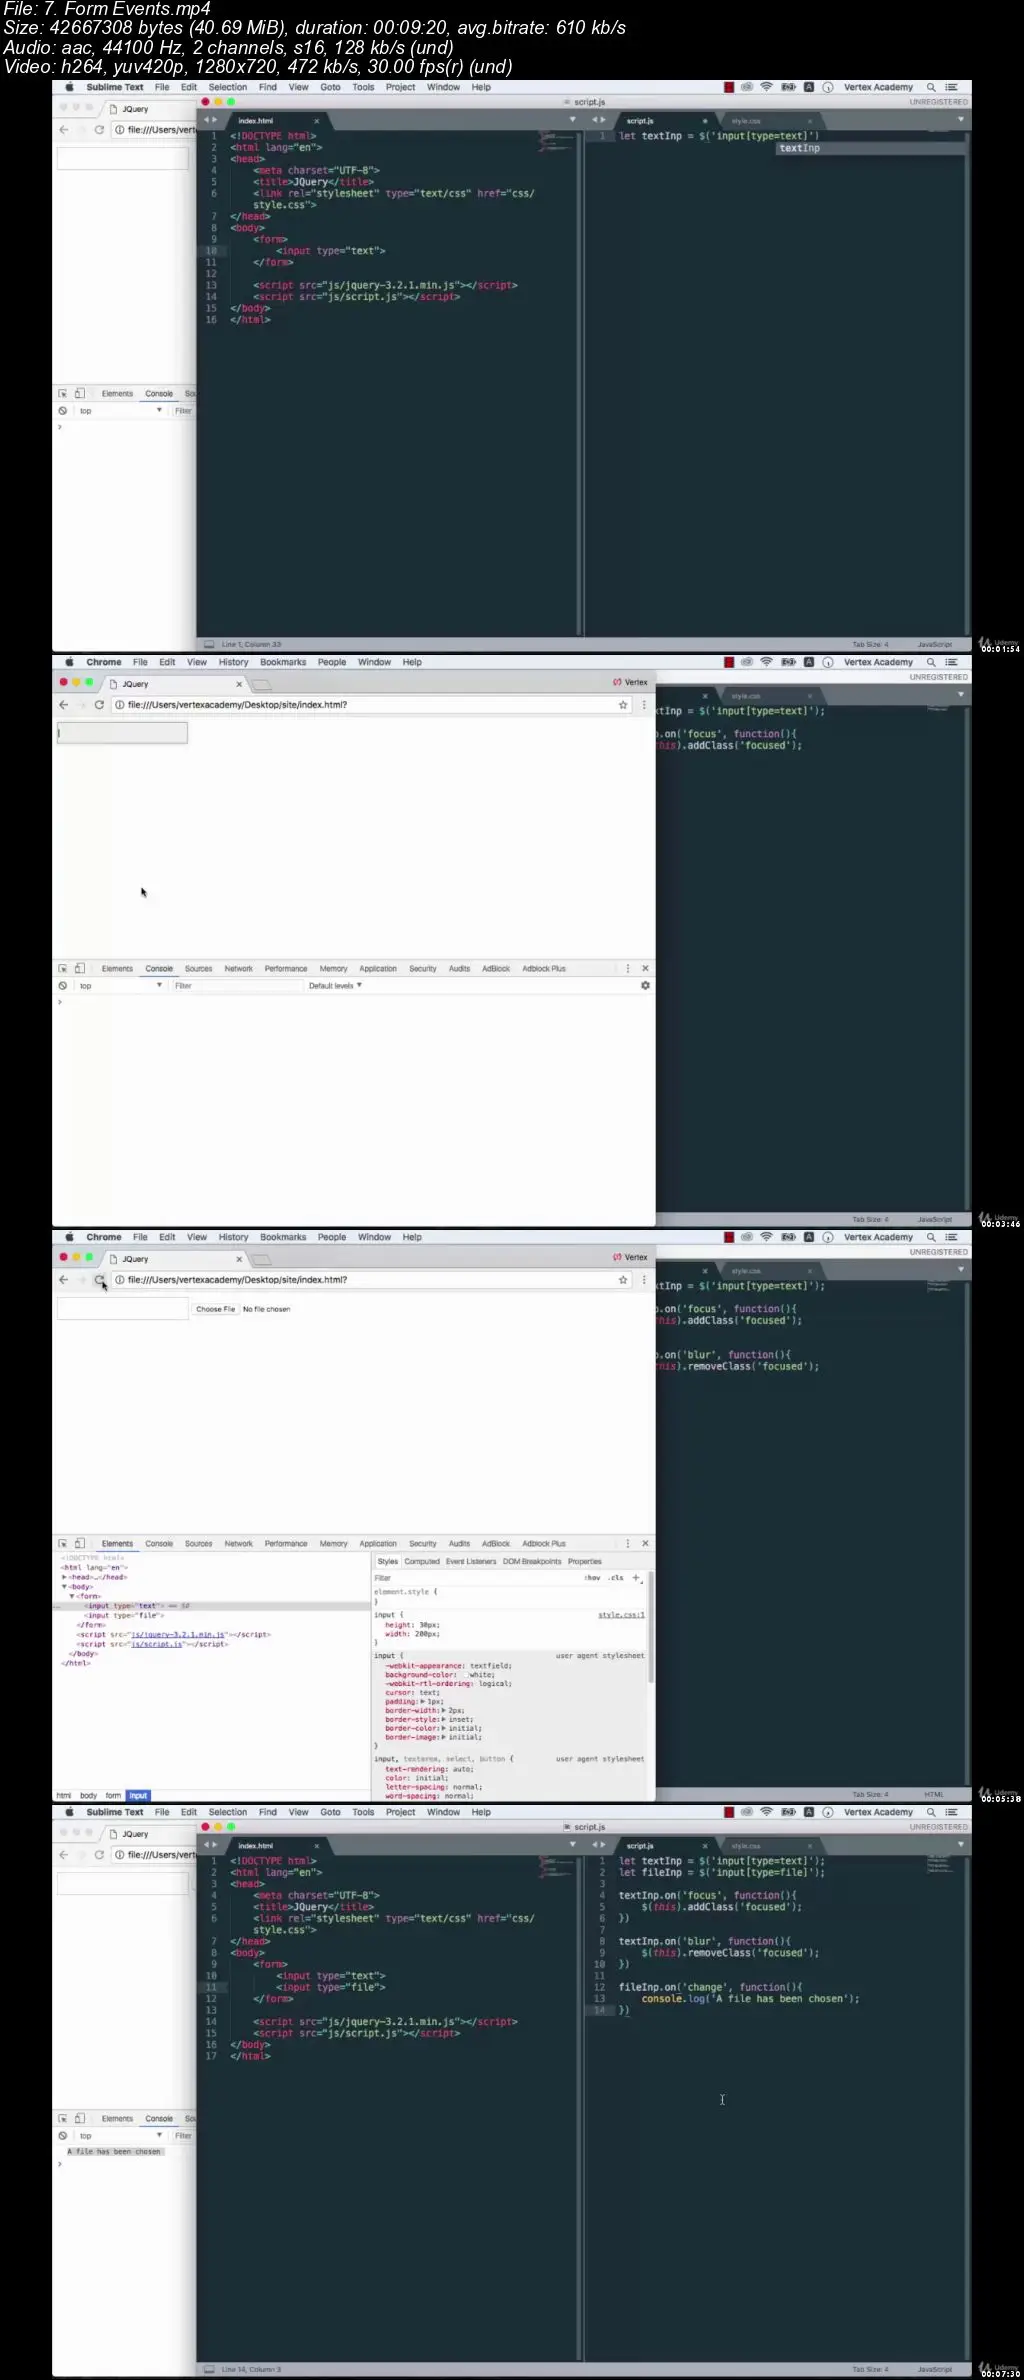This screenshot has width=1024, height=2380.
Task: Close the style.css tab in the 00:01:54 frame
Action: (x=810, y=121)
